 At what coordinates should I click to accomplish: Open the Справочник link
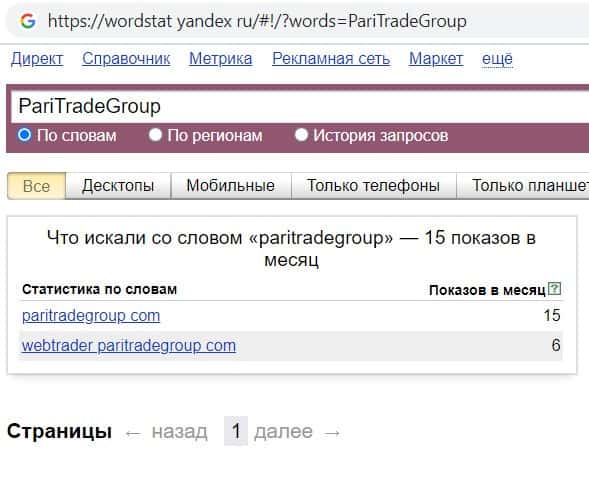(x=126, y=59)
